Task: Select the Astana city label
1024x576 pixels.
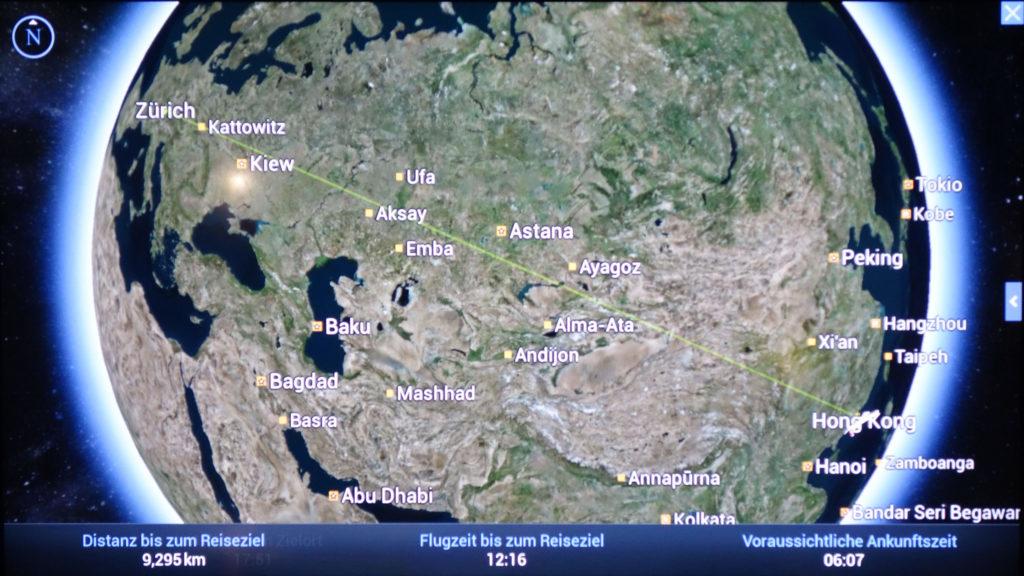Action: point(541,231)
